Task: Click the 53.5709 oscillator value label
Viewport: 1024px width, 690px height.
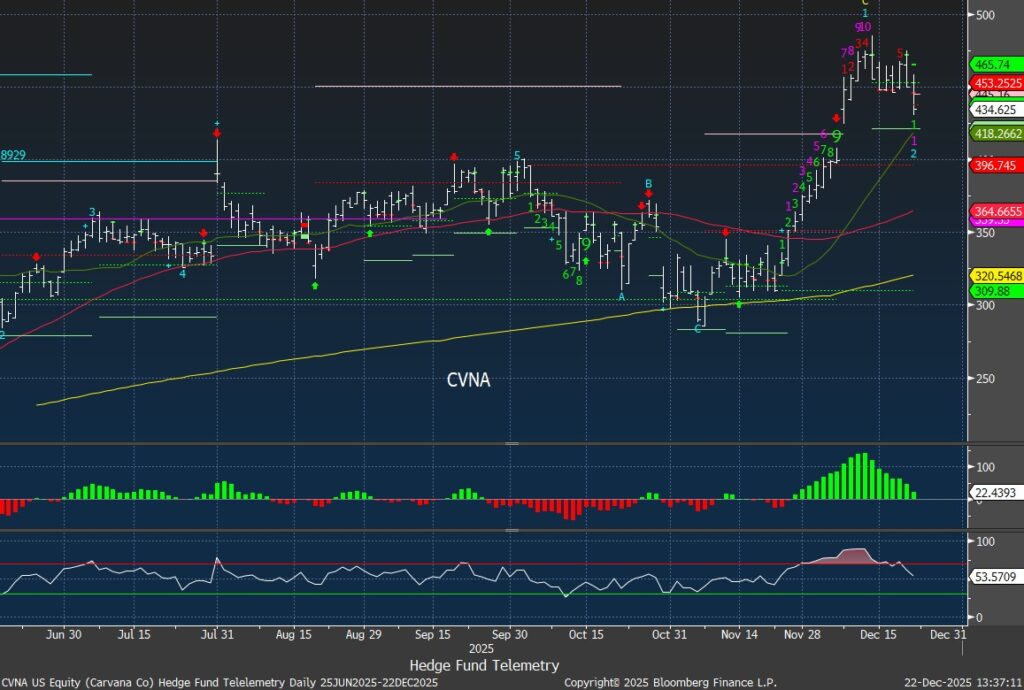Action: tap(996, 578)
